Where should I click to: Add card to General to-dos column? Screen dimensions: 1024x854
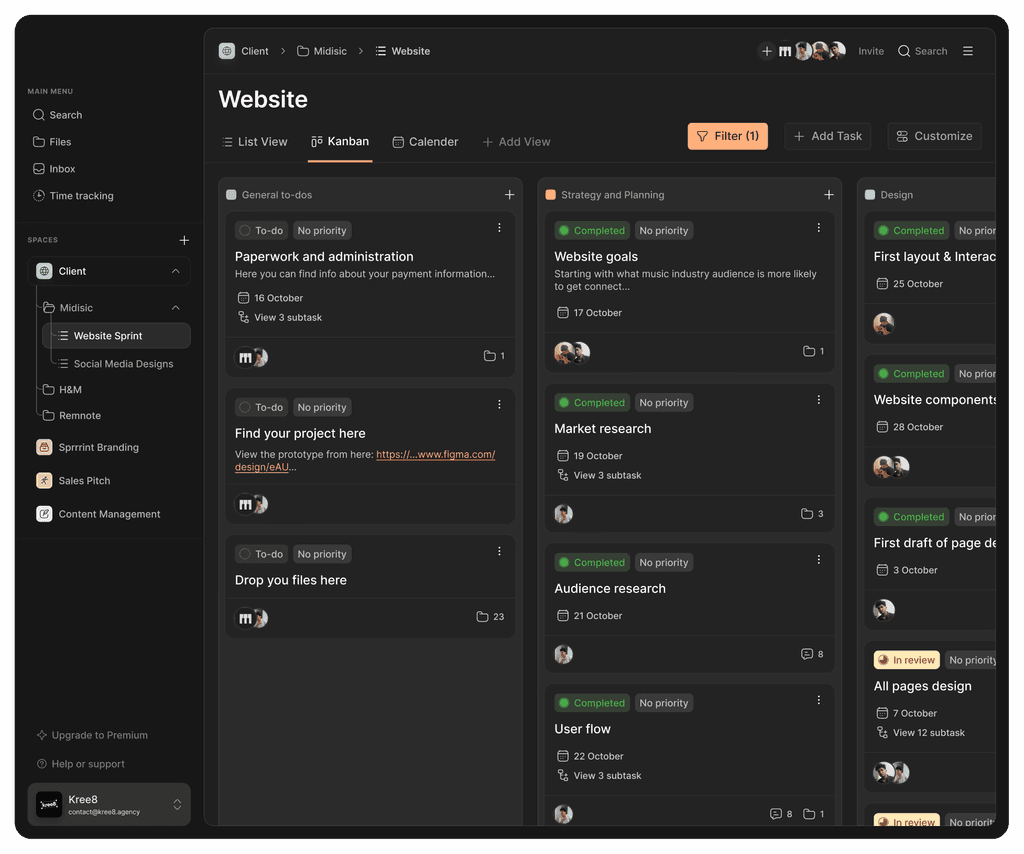[509, 195]
